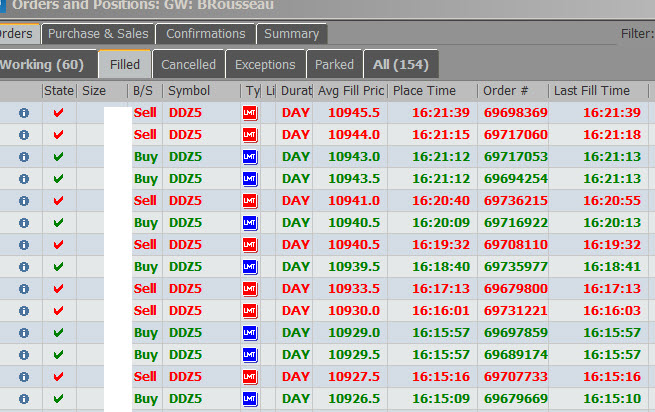Click blue LMT icon for order 69717053
Screen dimensions: 655x412
pos(250,157)
